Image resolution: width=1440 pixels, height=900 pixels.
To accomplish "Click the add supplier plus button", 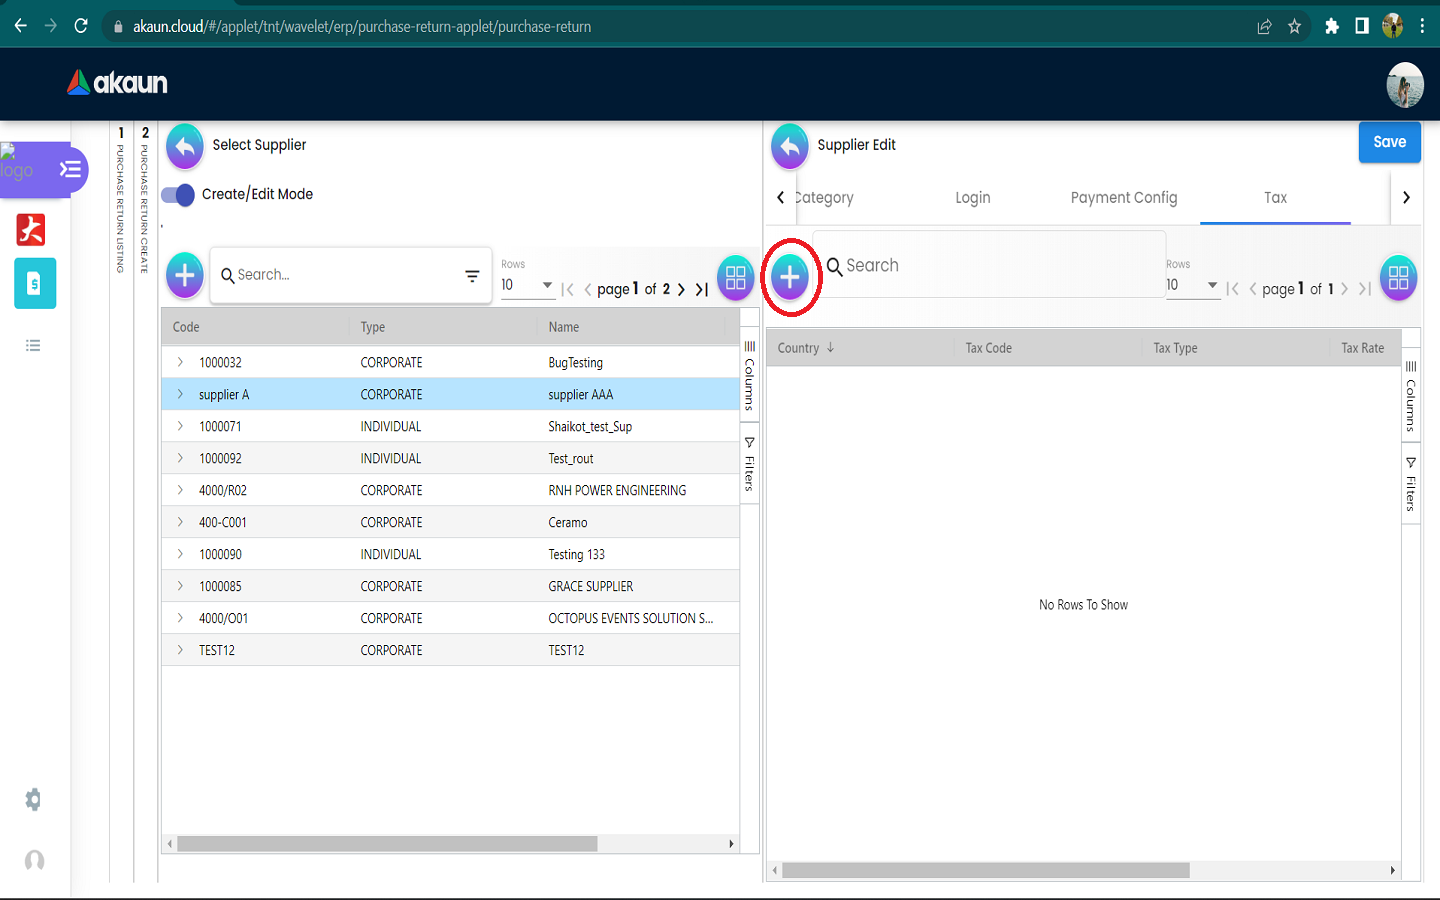I will point(185,275).
